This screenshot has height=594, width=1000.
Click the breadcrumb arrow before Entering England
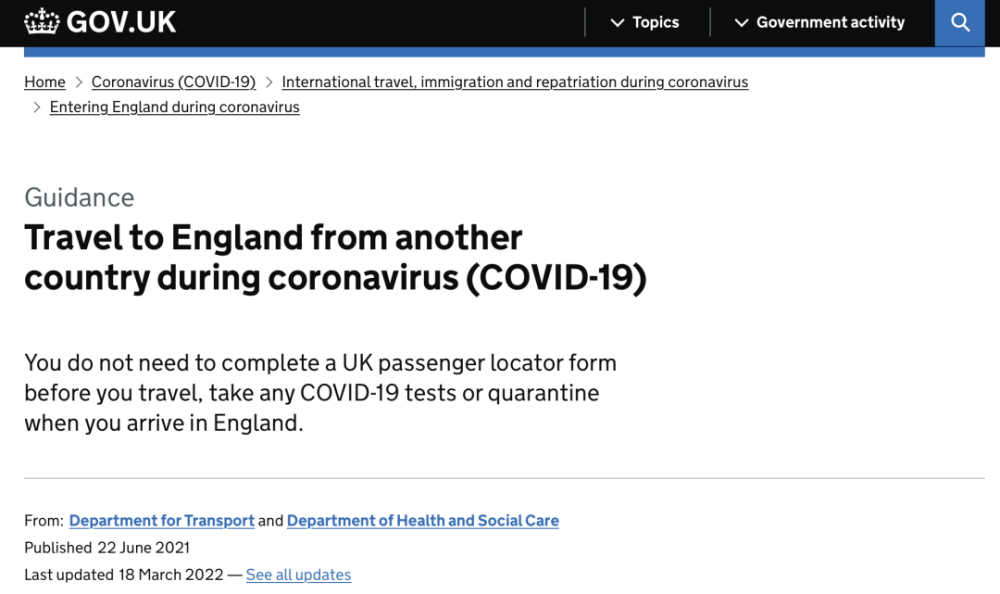coord(37,107)
